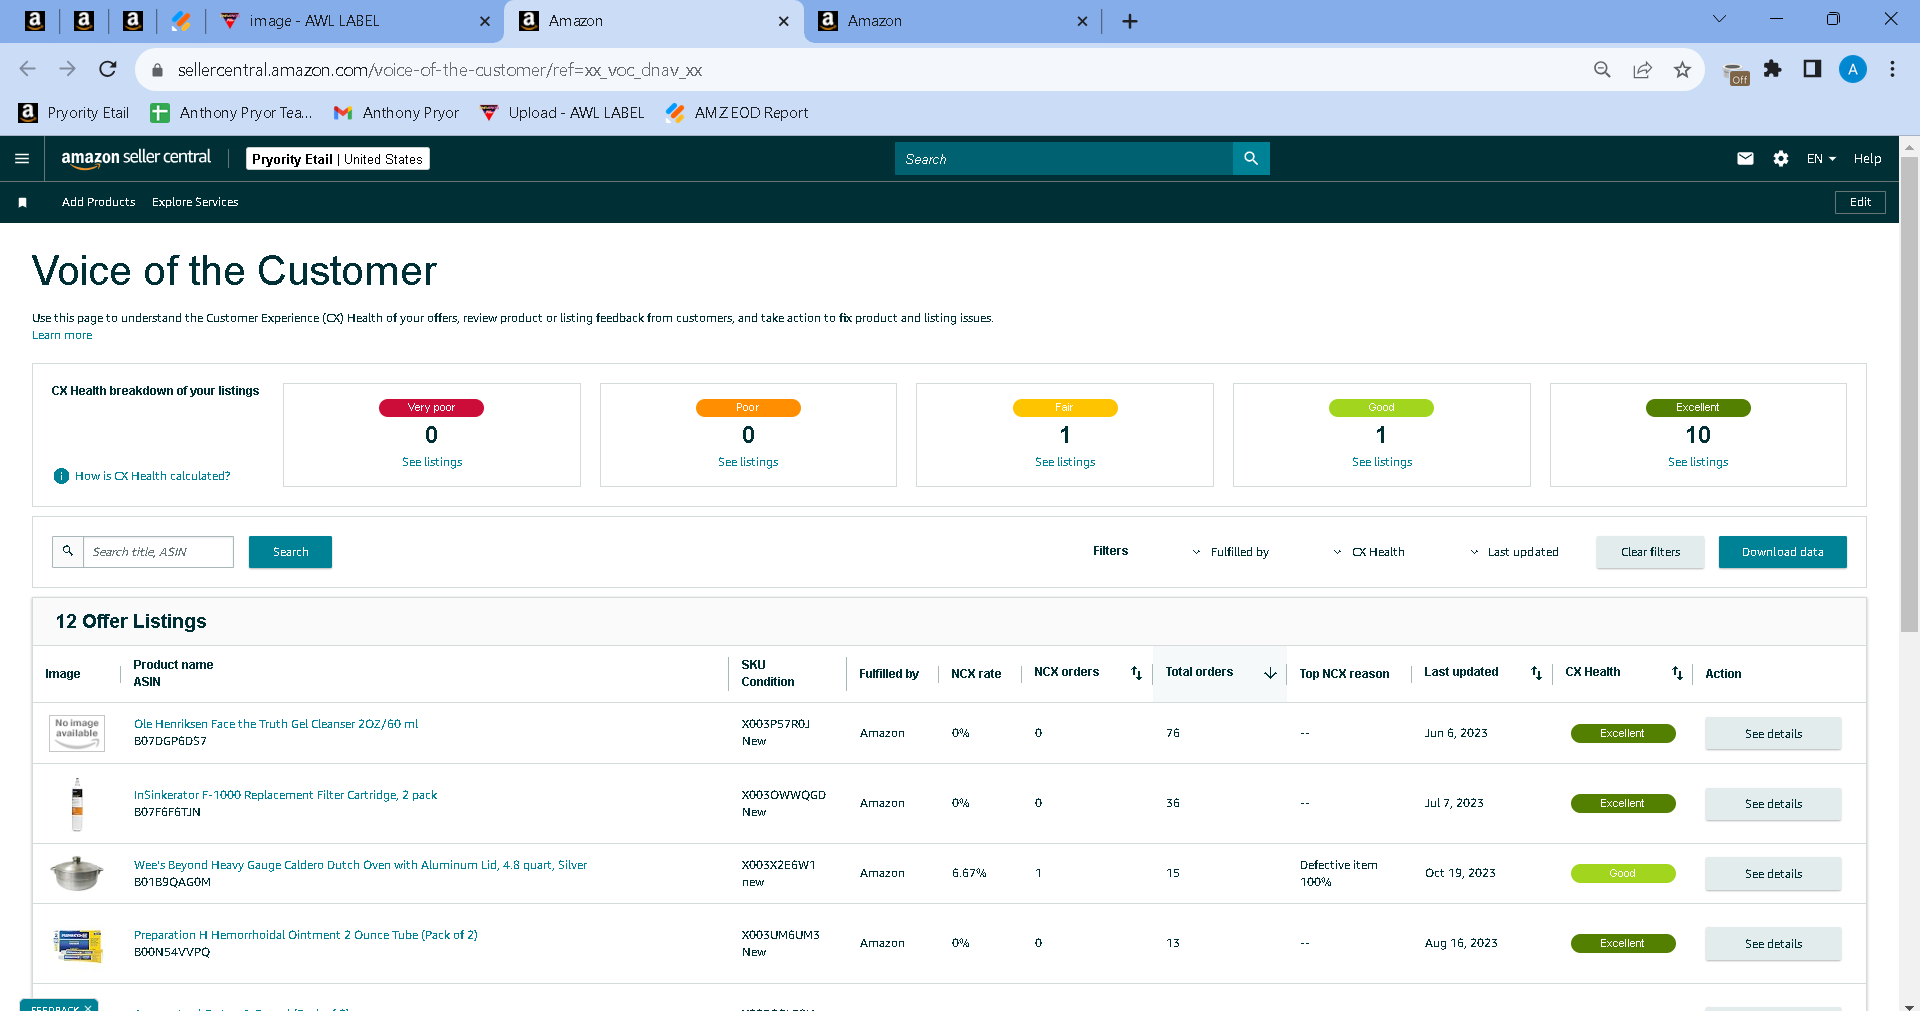Click the teal Search button for listings
The height and width of the screenshot is (1011, 1920).
(x=290, y=552)
